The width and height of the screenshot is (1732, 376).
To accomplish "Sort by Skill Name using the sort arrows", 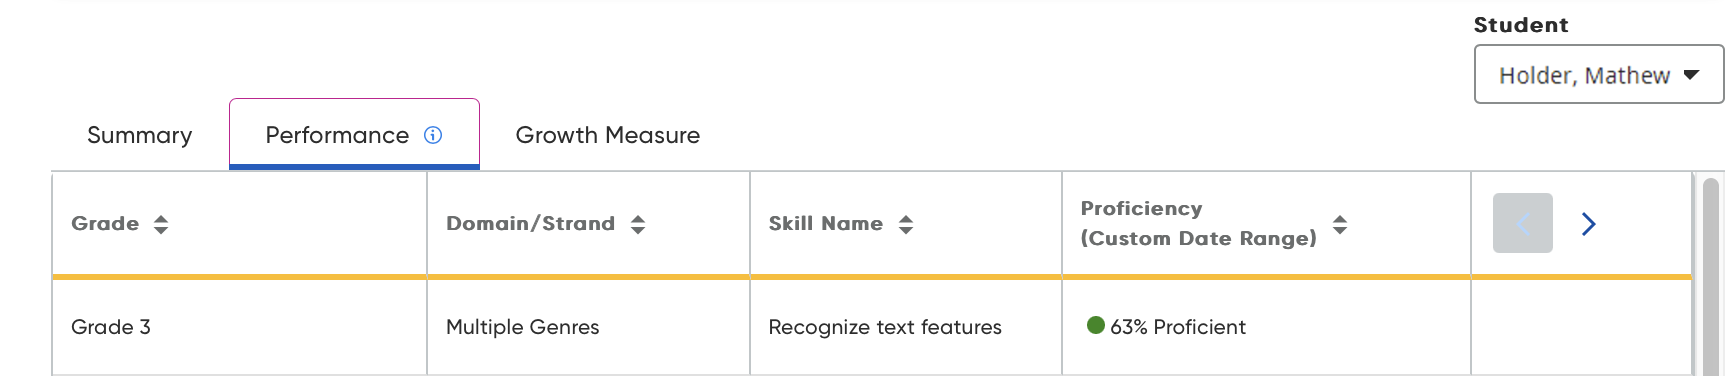I will point(906,224).
